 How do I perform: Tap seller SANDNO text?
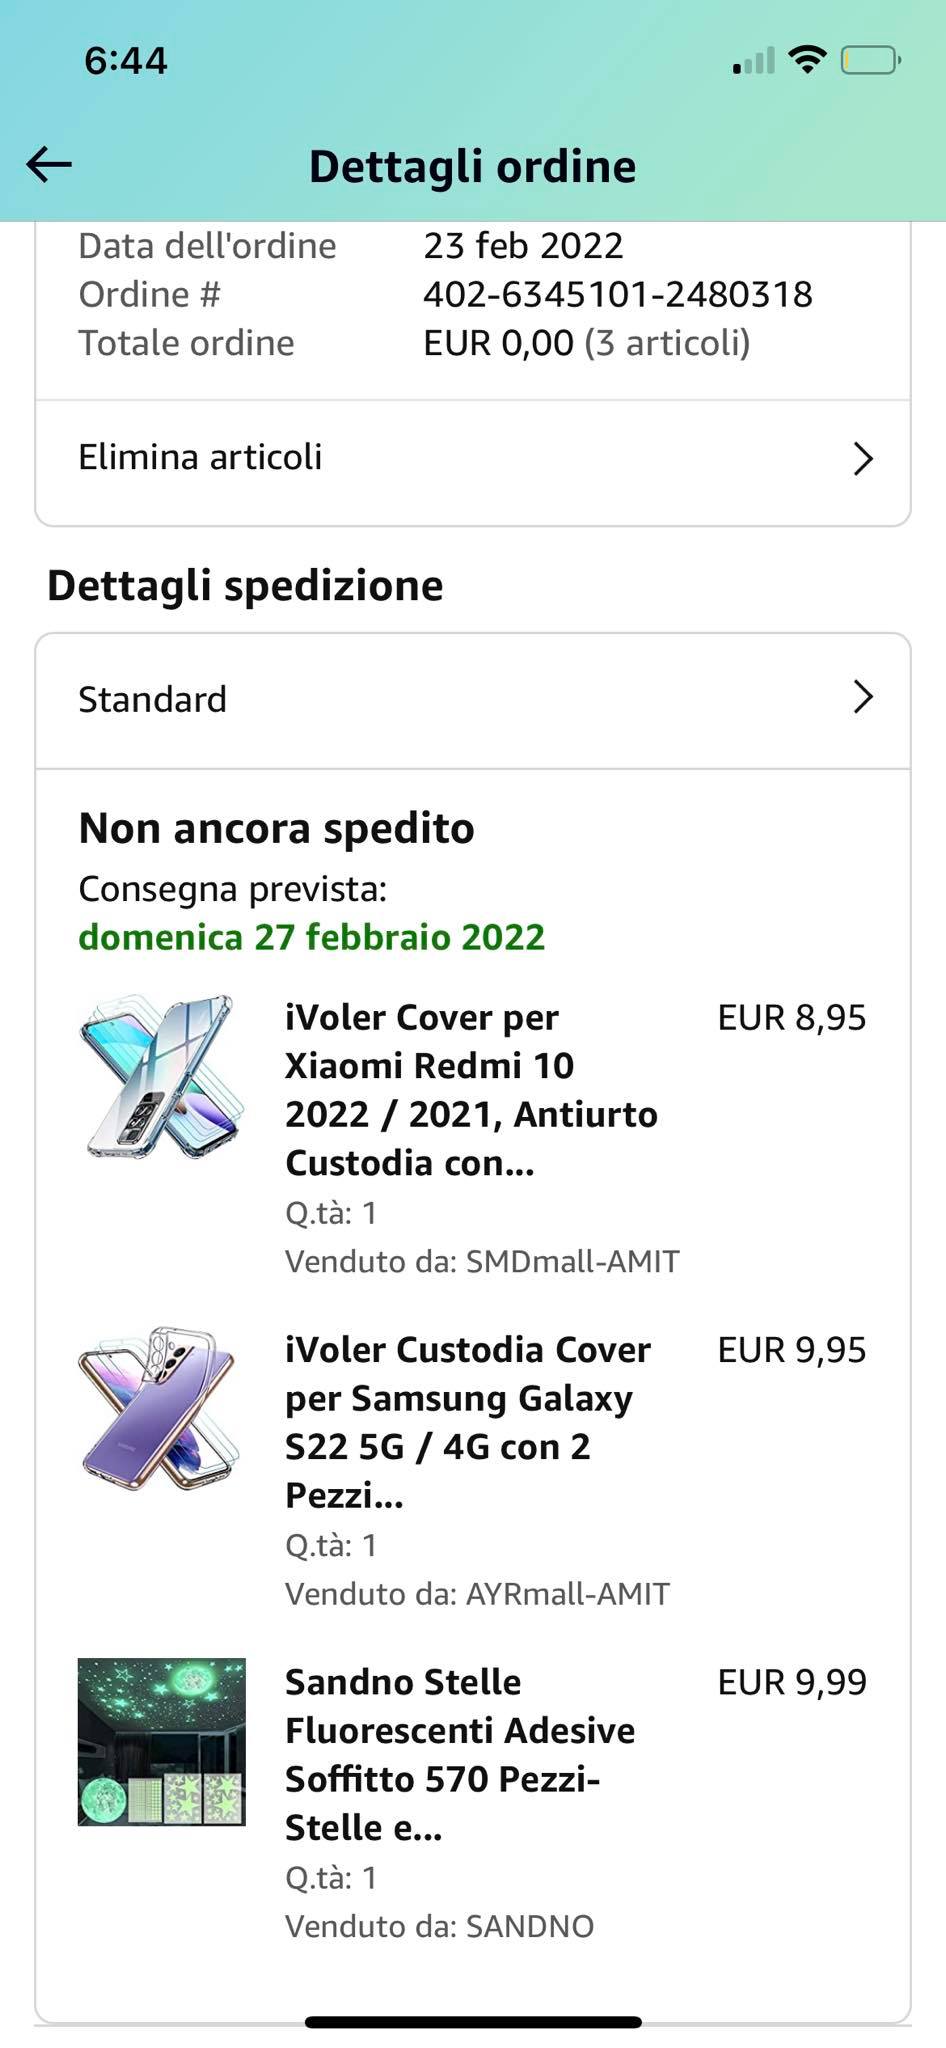[530, 1926]
